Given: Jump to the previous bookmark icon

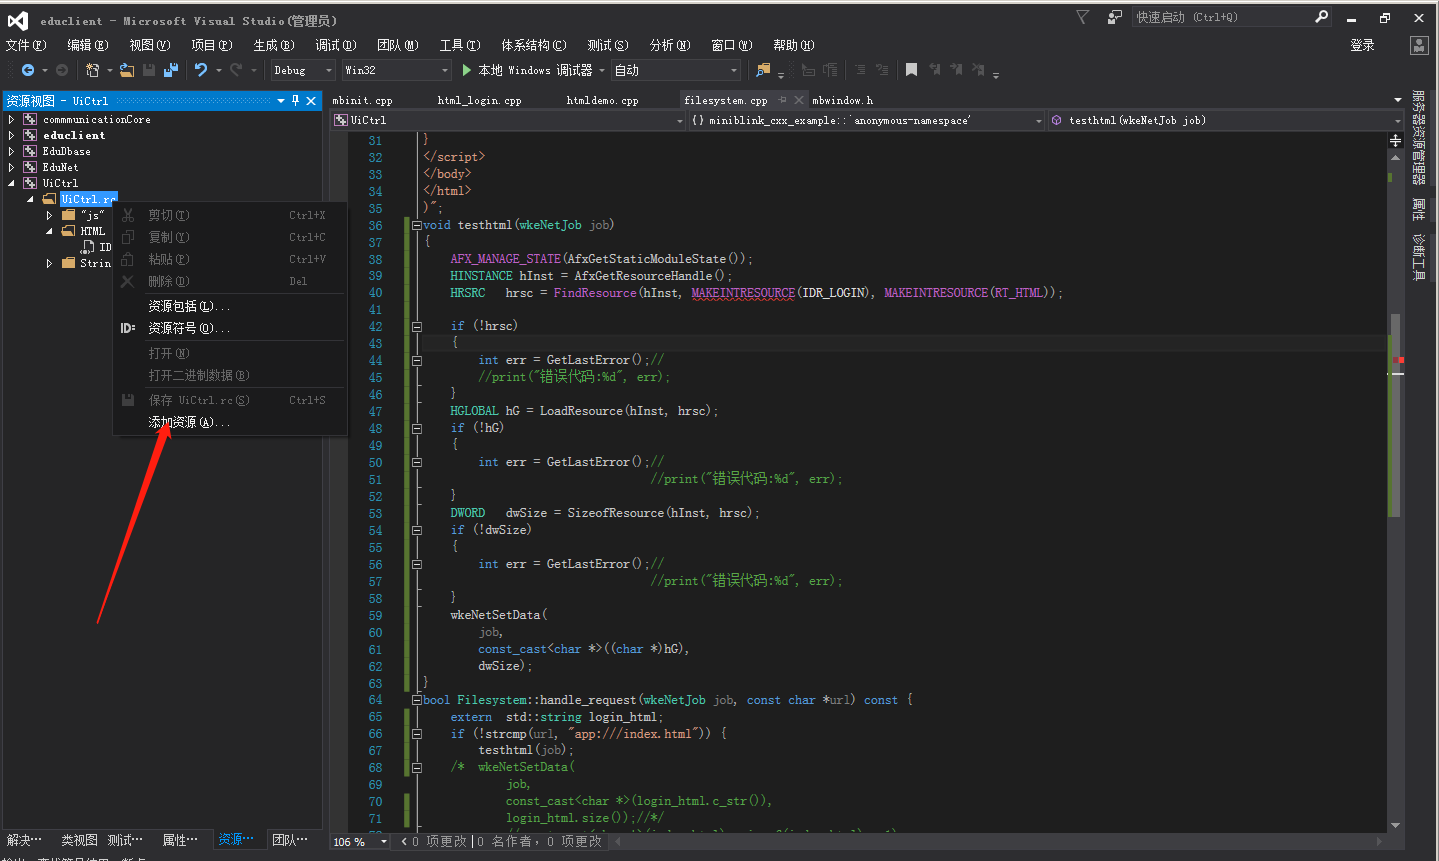Looking at the screenshot, I should coord(935,69).
